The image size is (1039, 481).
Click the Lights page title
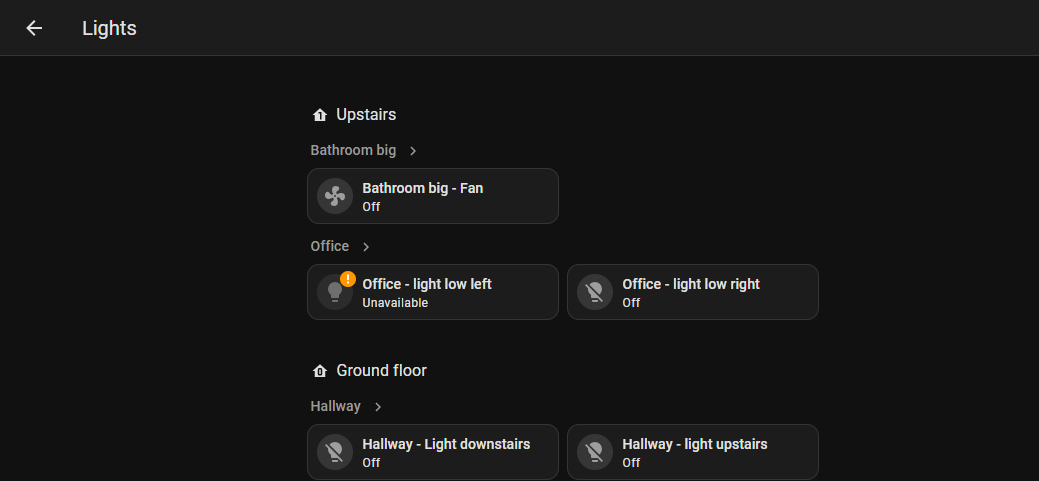tap(109, 28)
